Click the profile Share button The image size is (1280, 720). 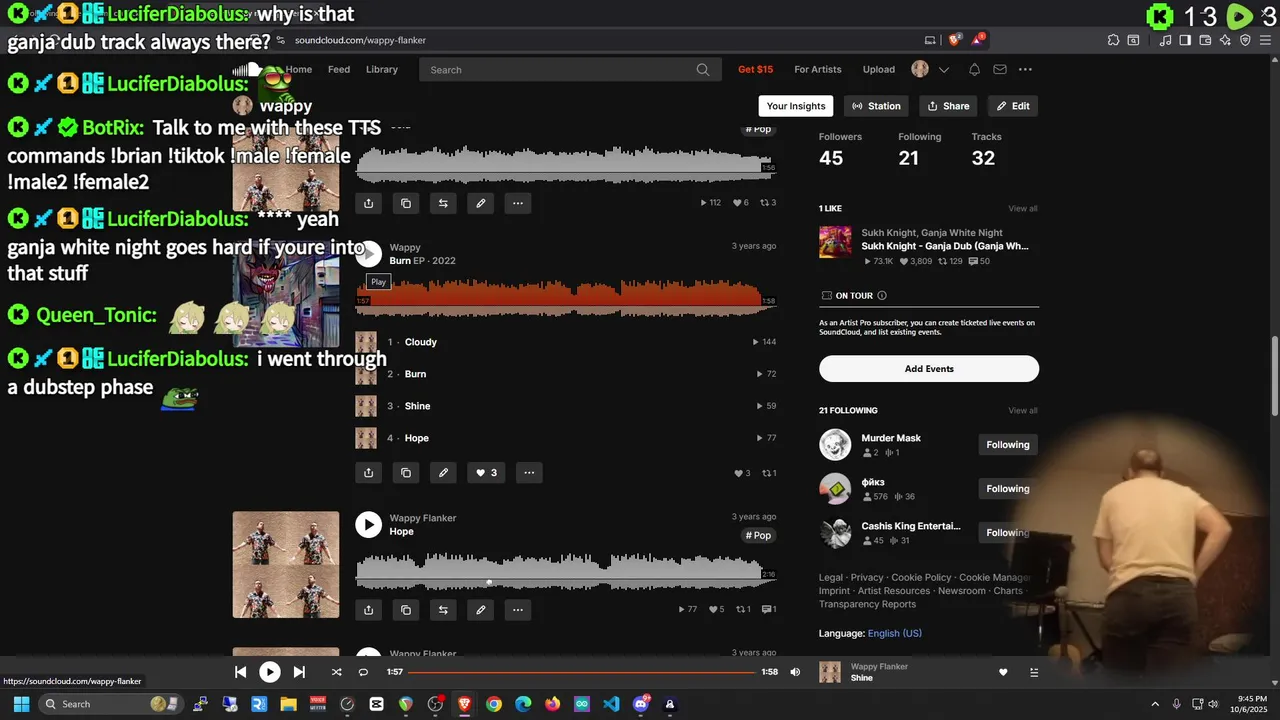[948, 106]
